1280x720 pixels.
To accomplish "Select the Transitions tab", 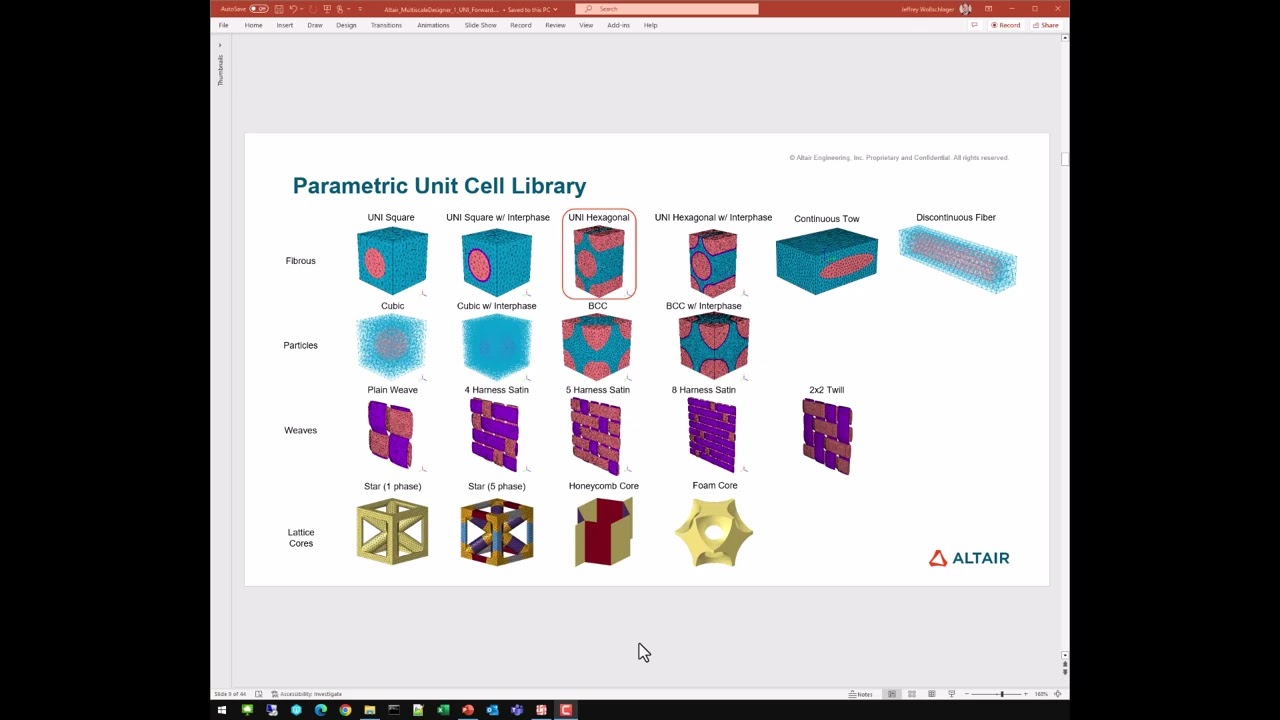I will tap(386, 25).
